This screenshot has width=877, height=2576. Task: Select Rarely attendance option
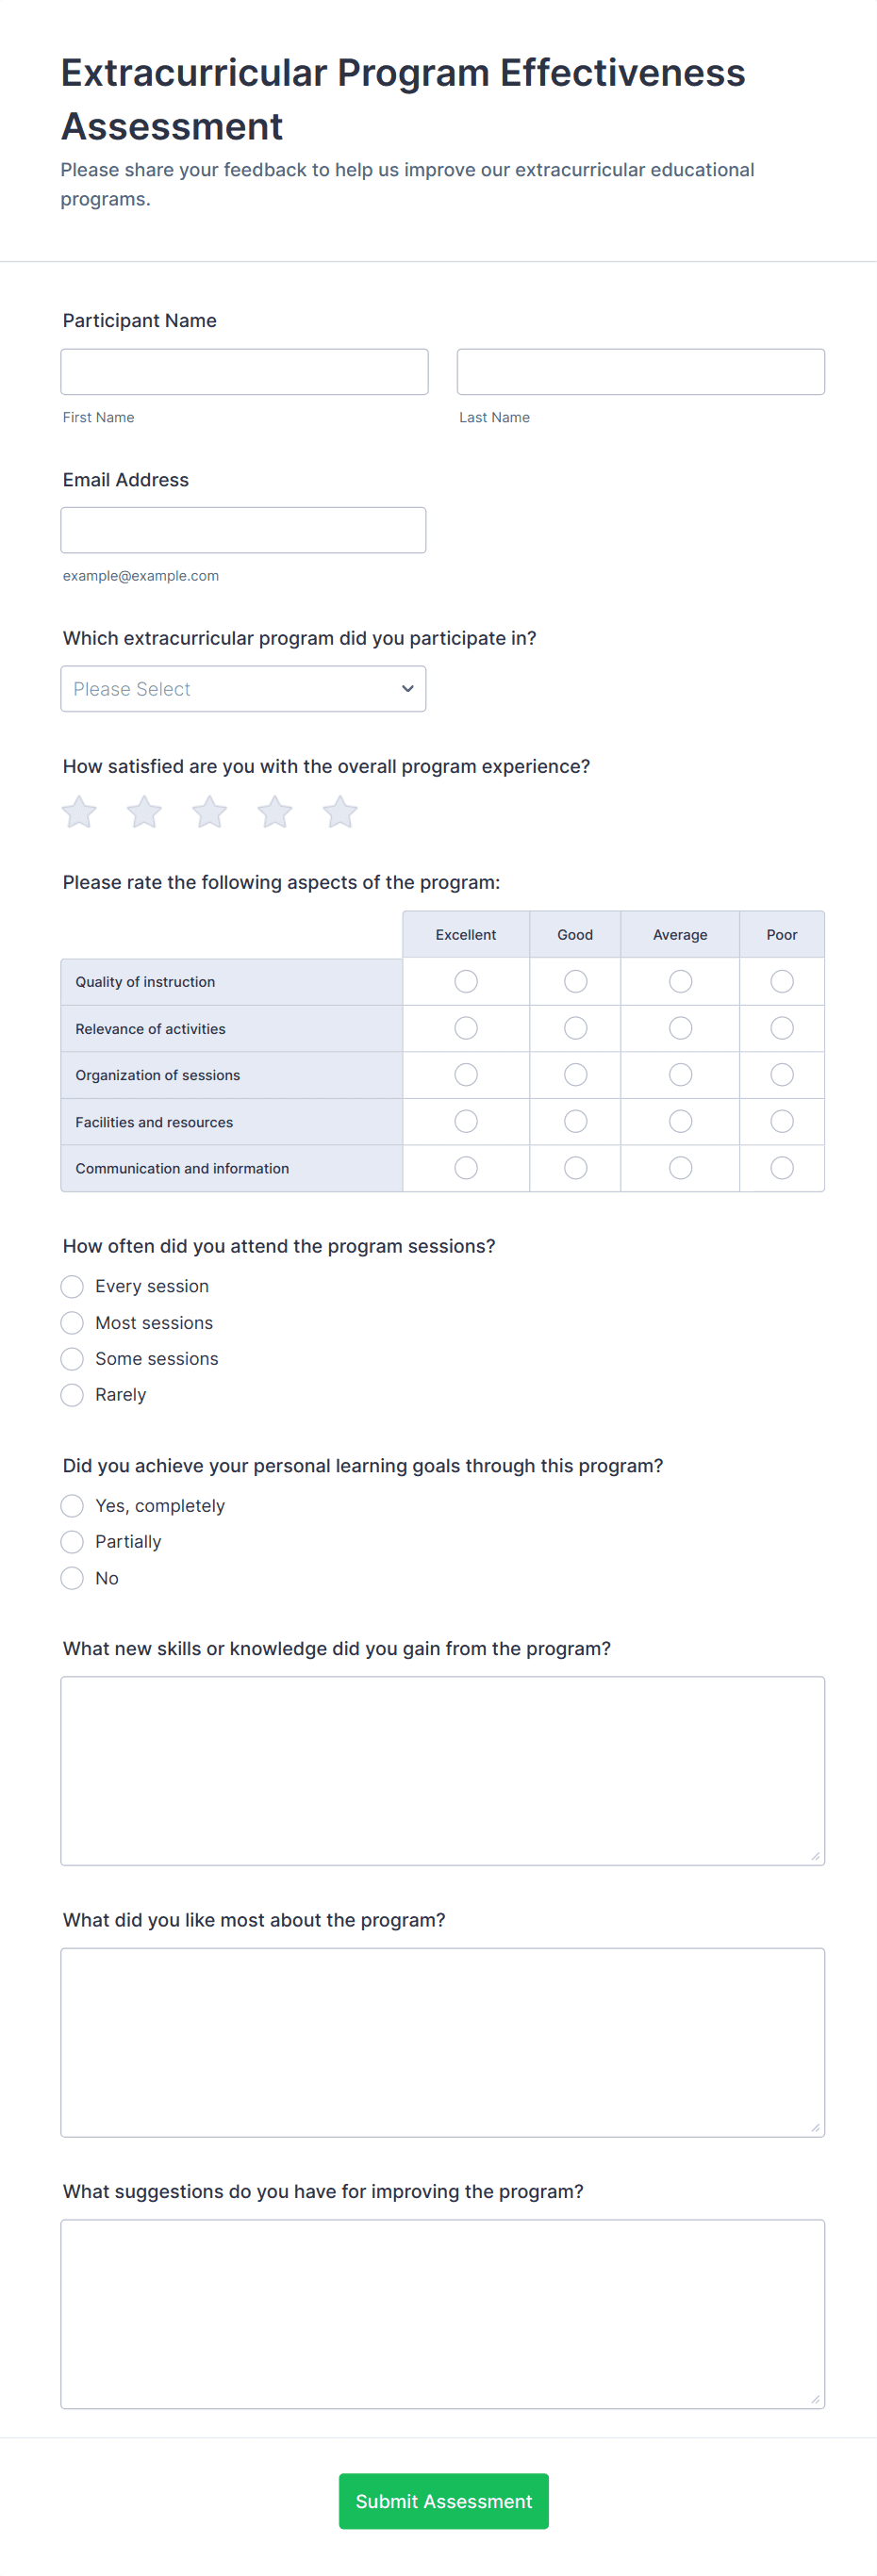click(72, 1395)
